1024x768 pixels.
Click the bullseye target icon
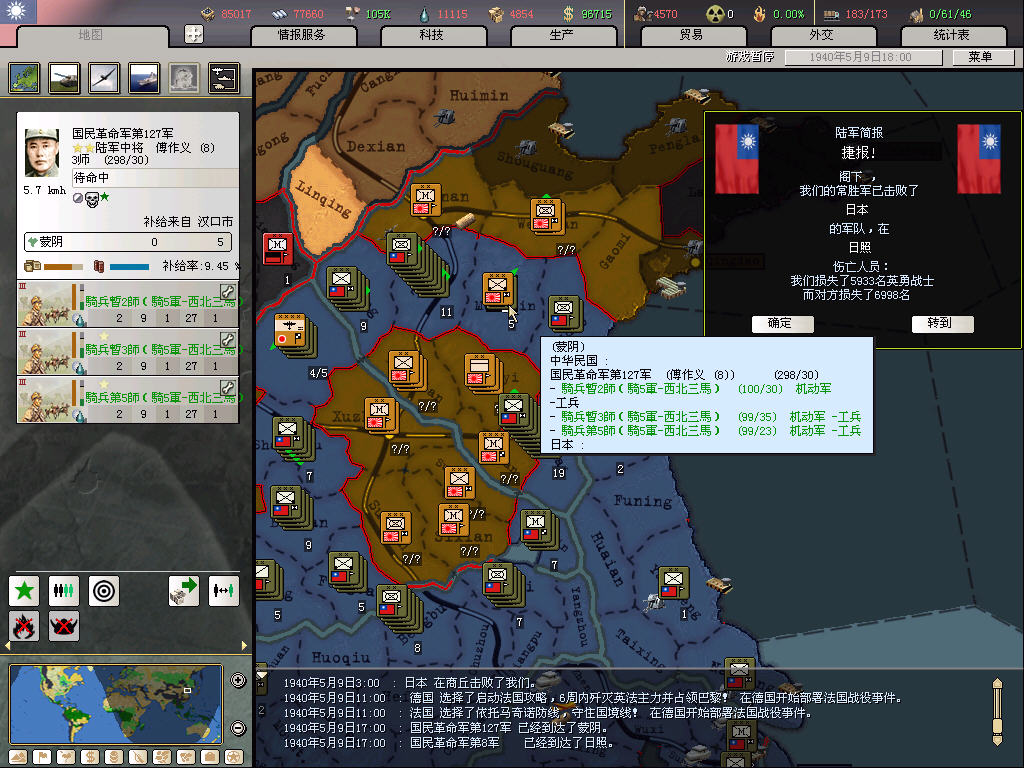pos(104,591)
